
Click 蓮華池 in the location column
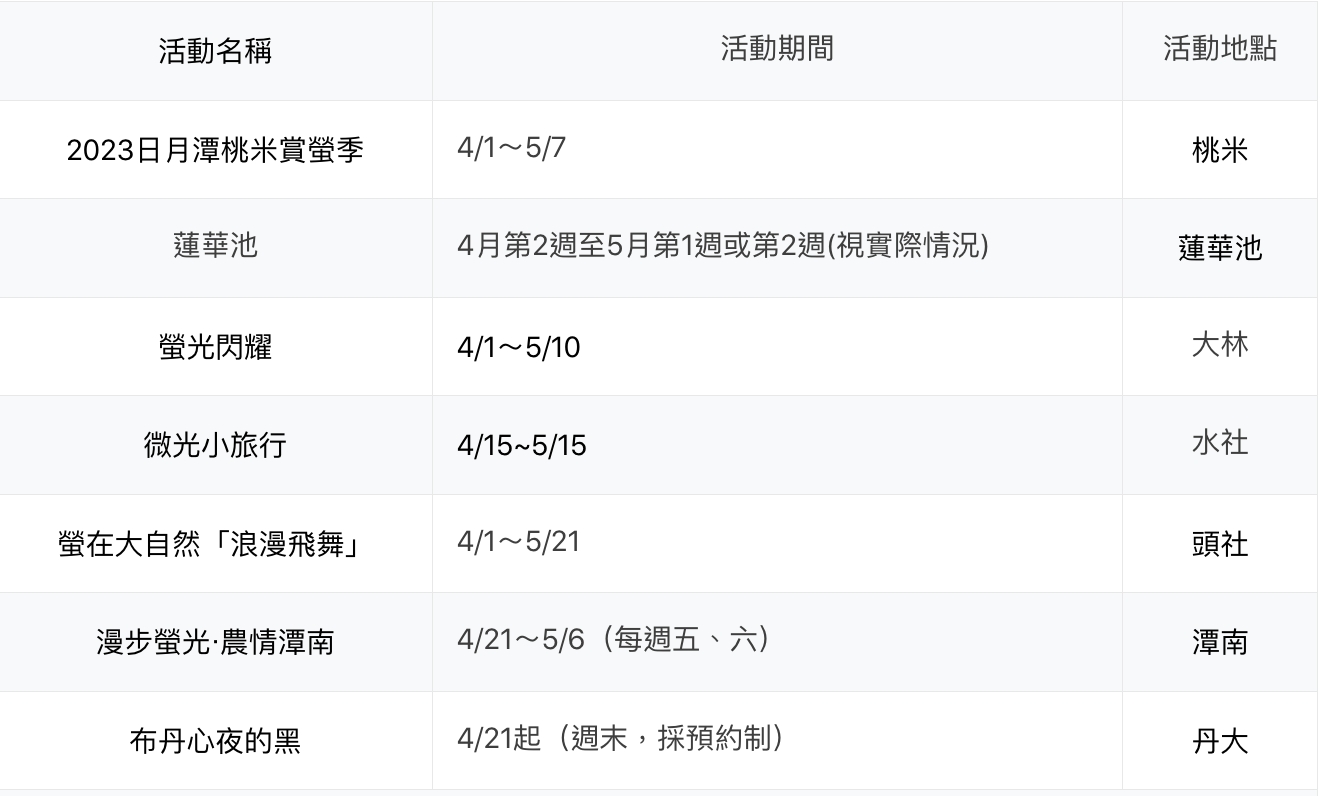(x=1220, y=248)
